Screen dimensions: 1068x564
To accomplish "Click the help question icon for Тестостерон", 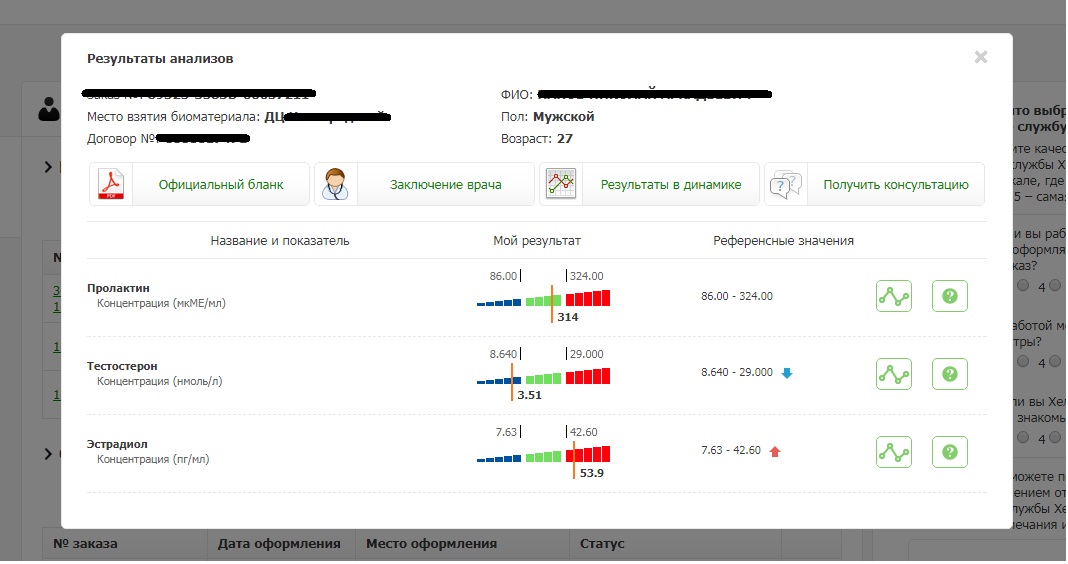I will tap(950, 374).
